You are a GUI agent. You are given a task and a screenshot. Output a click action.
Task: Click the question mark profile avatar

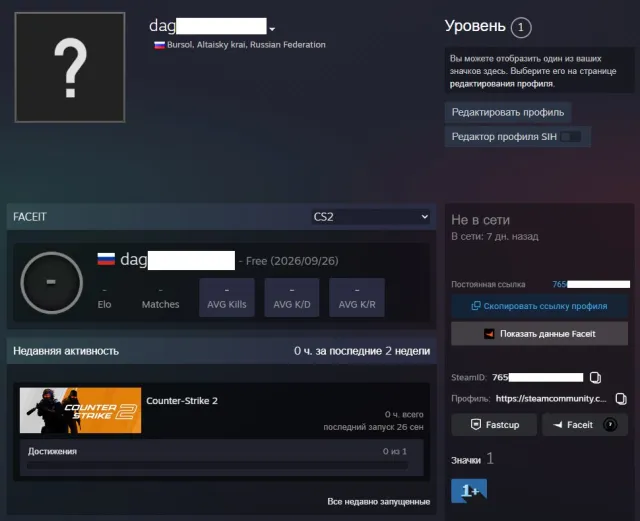pos(70,67)
